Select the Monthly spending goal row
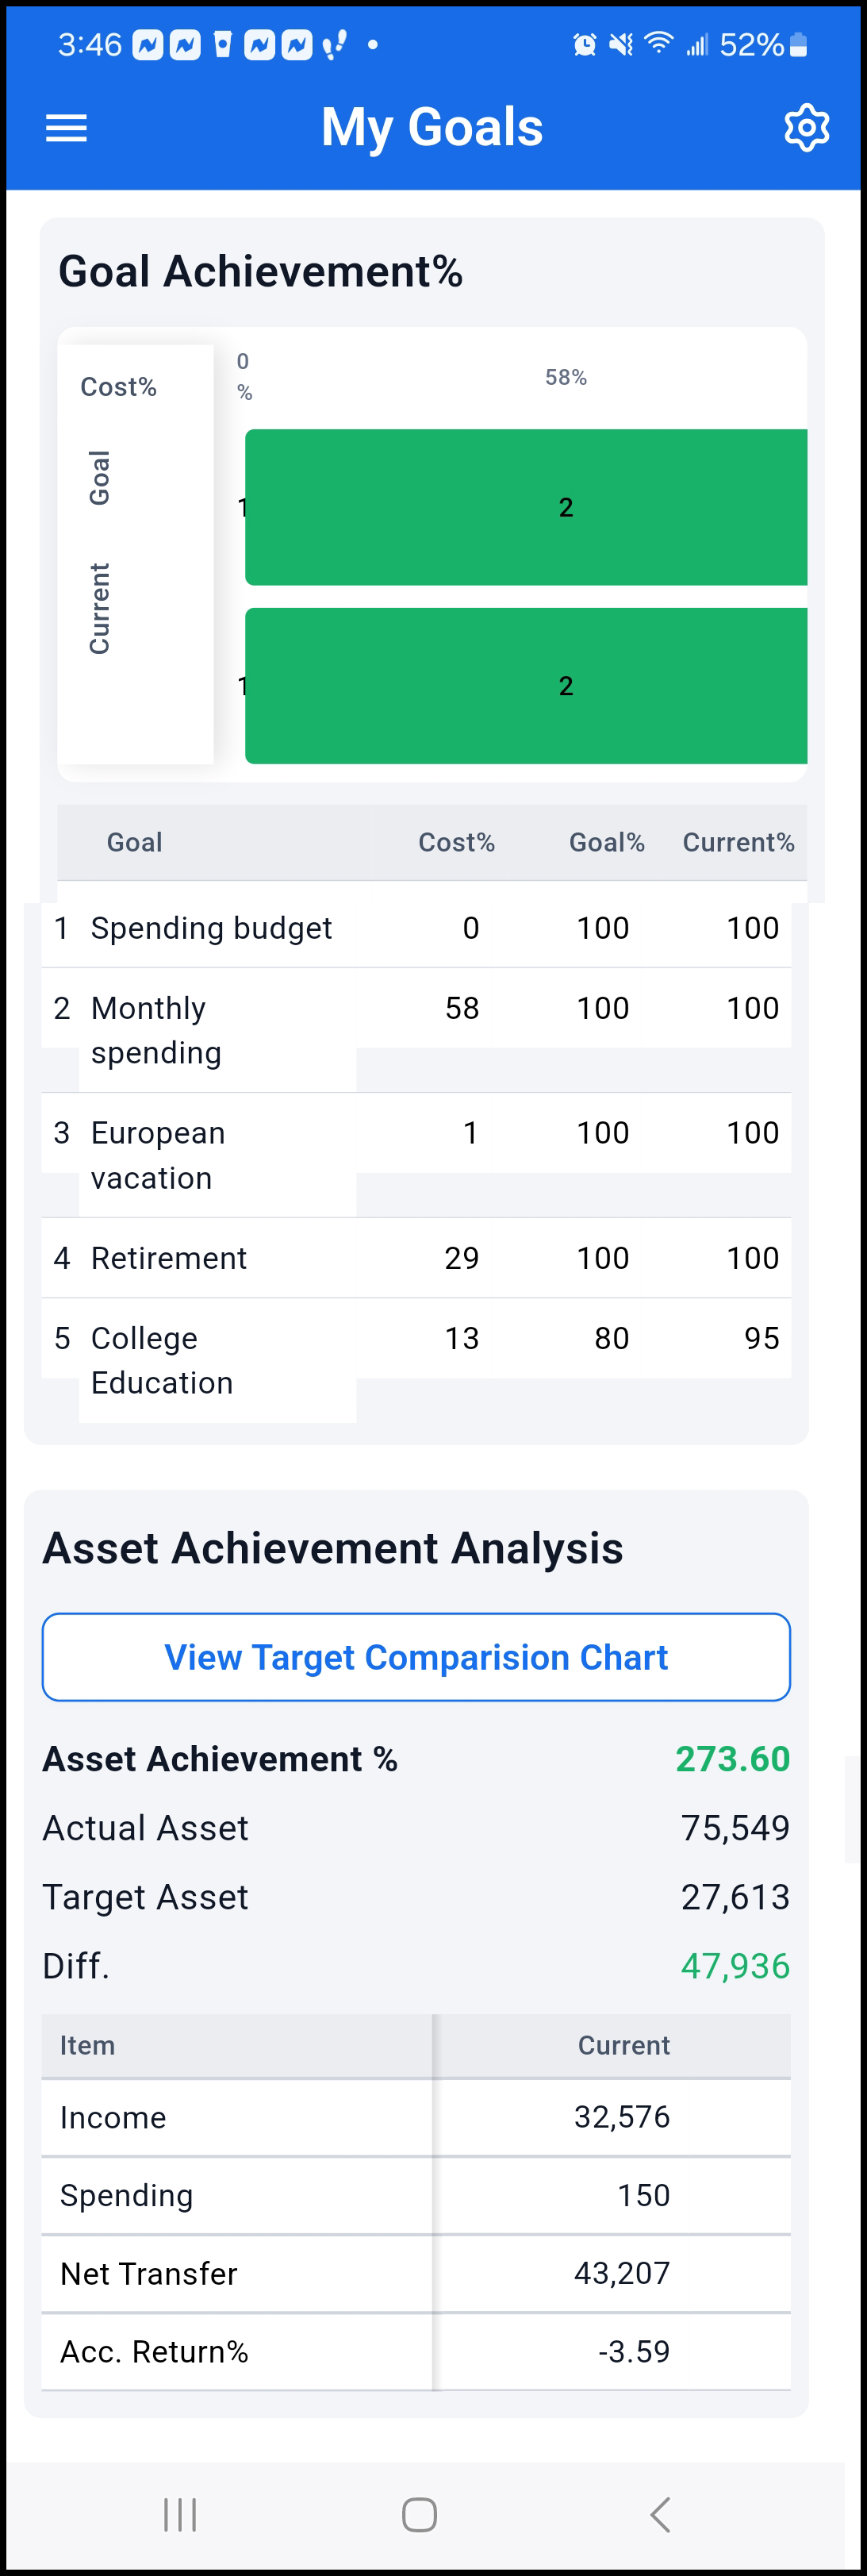867x2576 pixels. tap(416, 1030)
